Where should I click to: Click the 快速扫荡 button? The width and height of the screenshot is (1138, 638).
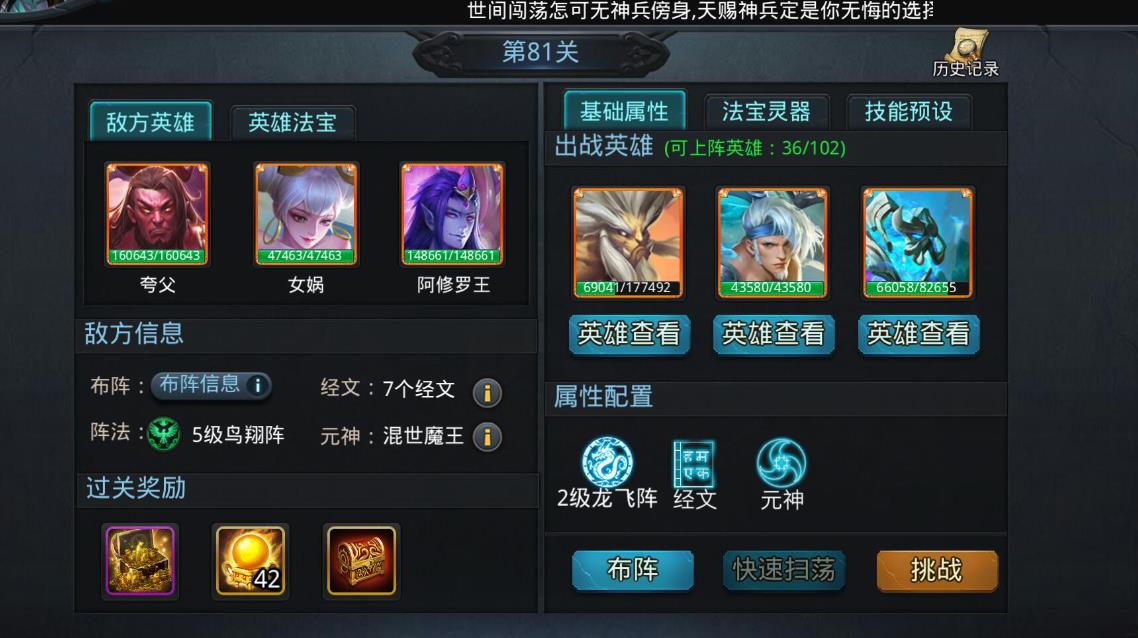coord(784,570)
